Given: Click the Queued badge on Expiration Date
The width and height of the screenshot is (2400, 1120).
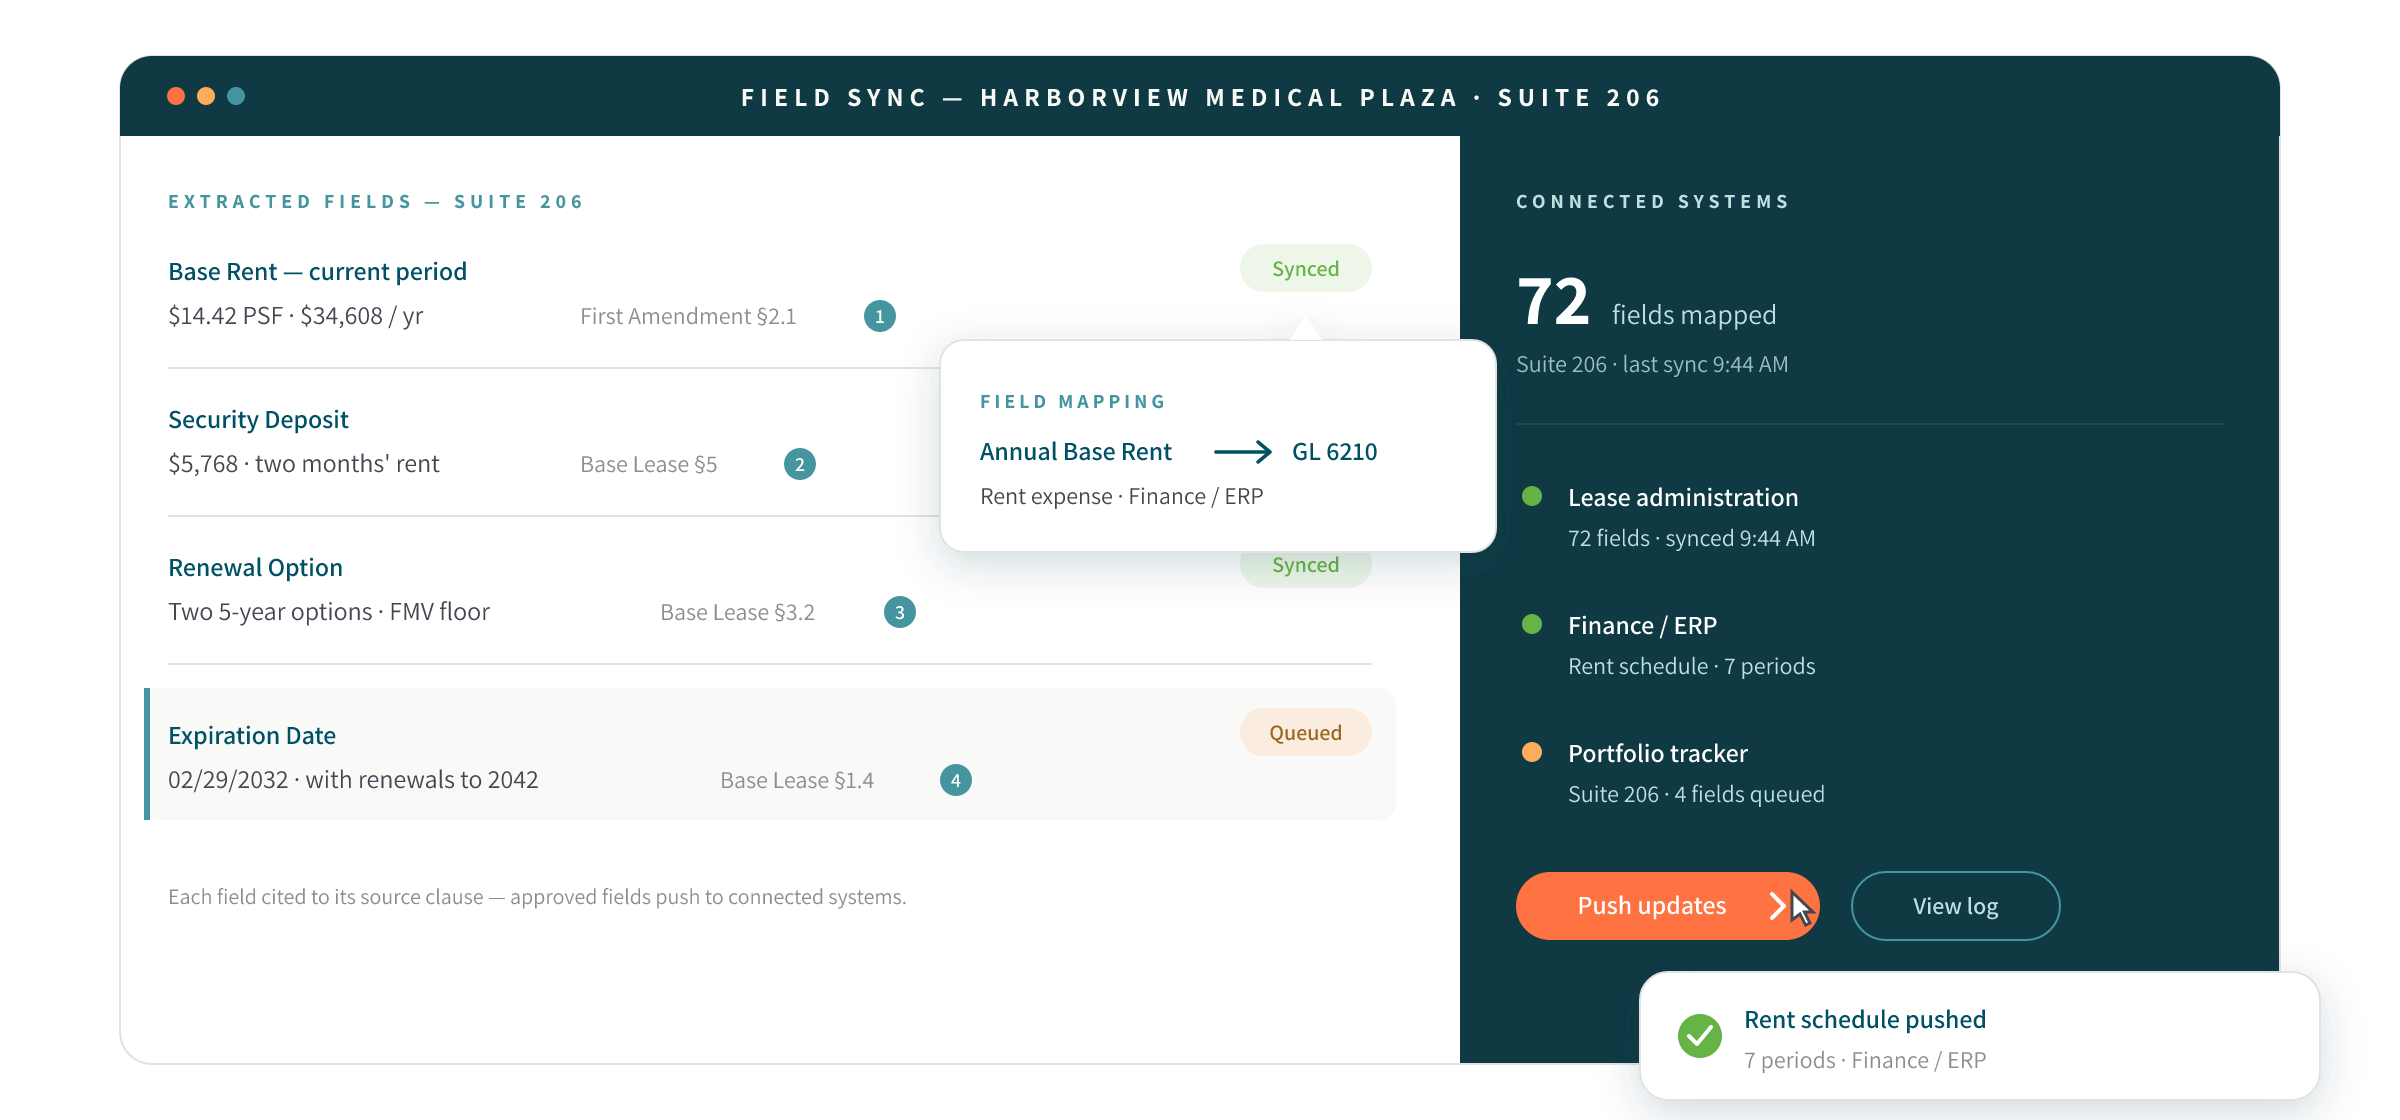Looking at the screenshot, I should 1305,733.
